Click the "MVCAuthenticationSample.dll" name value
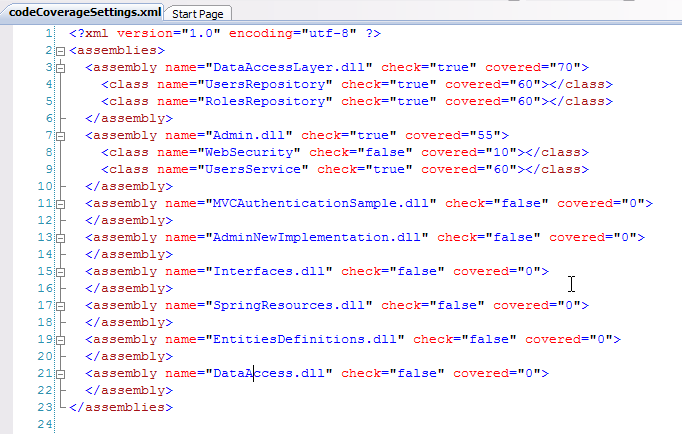This screenshot has height=434, width=682. 321,203
